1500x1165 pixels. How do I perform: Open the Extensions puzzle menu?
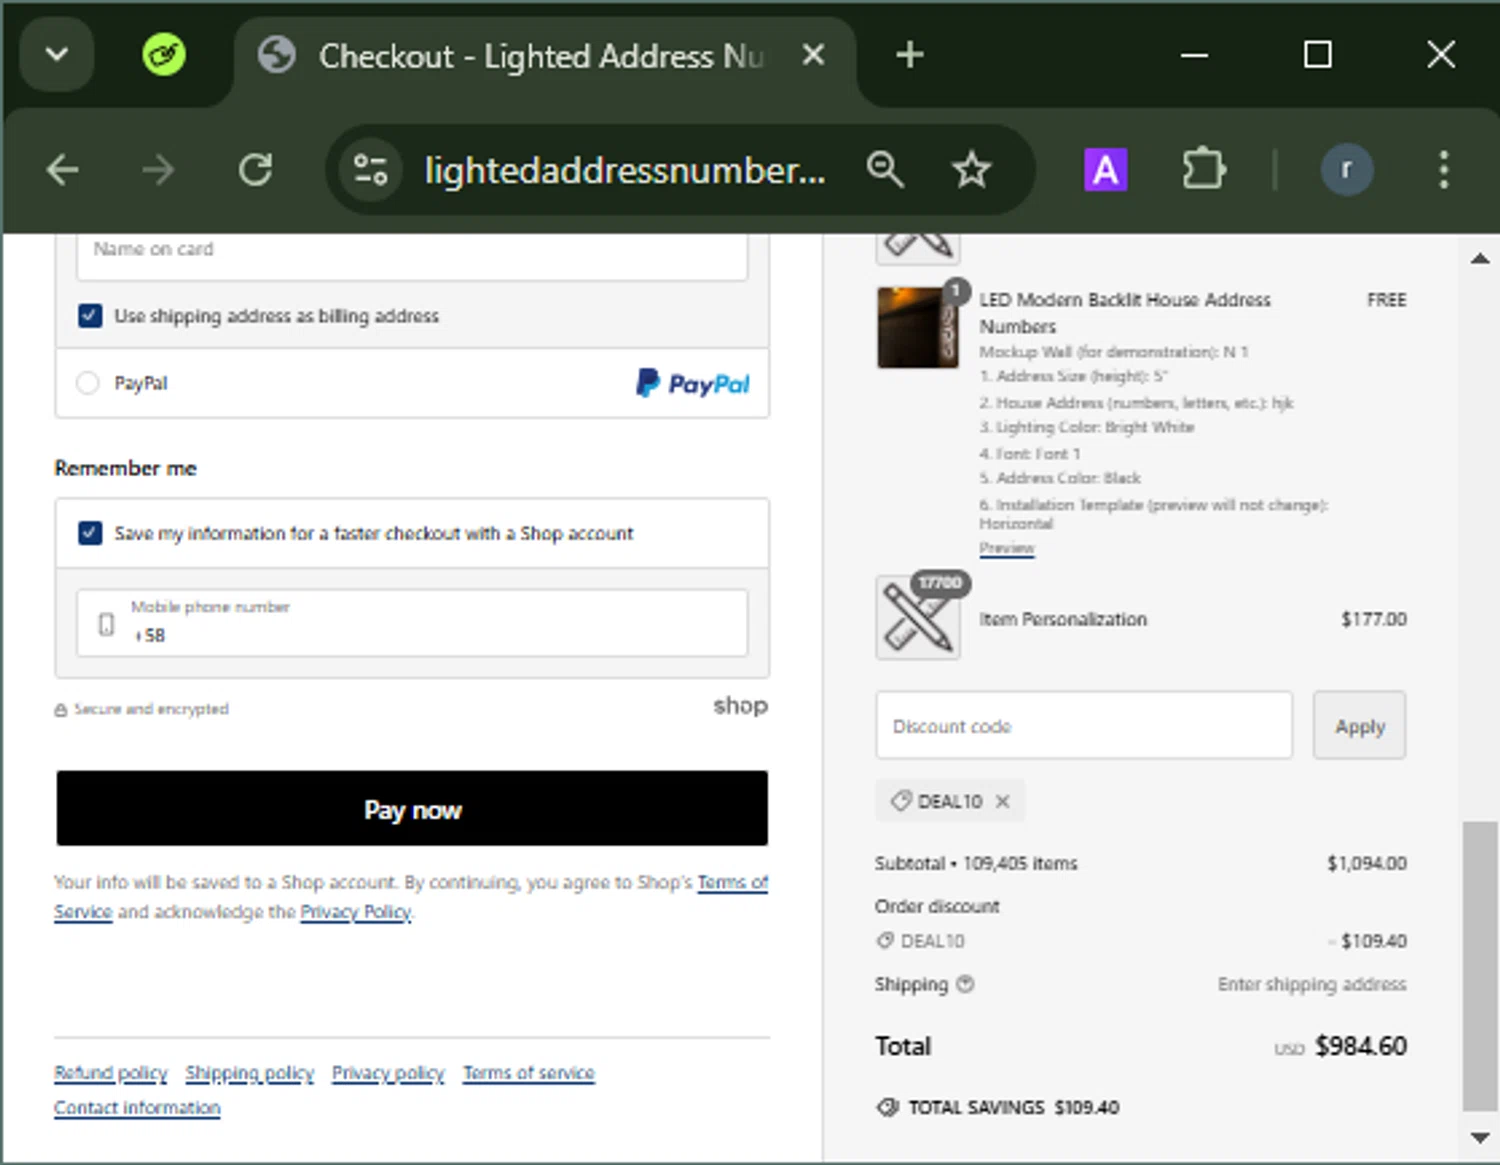click(1204, 170)
